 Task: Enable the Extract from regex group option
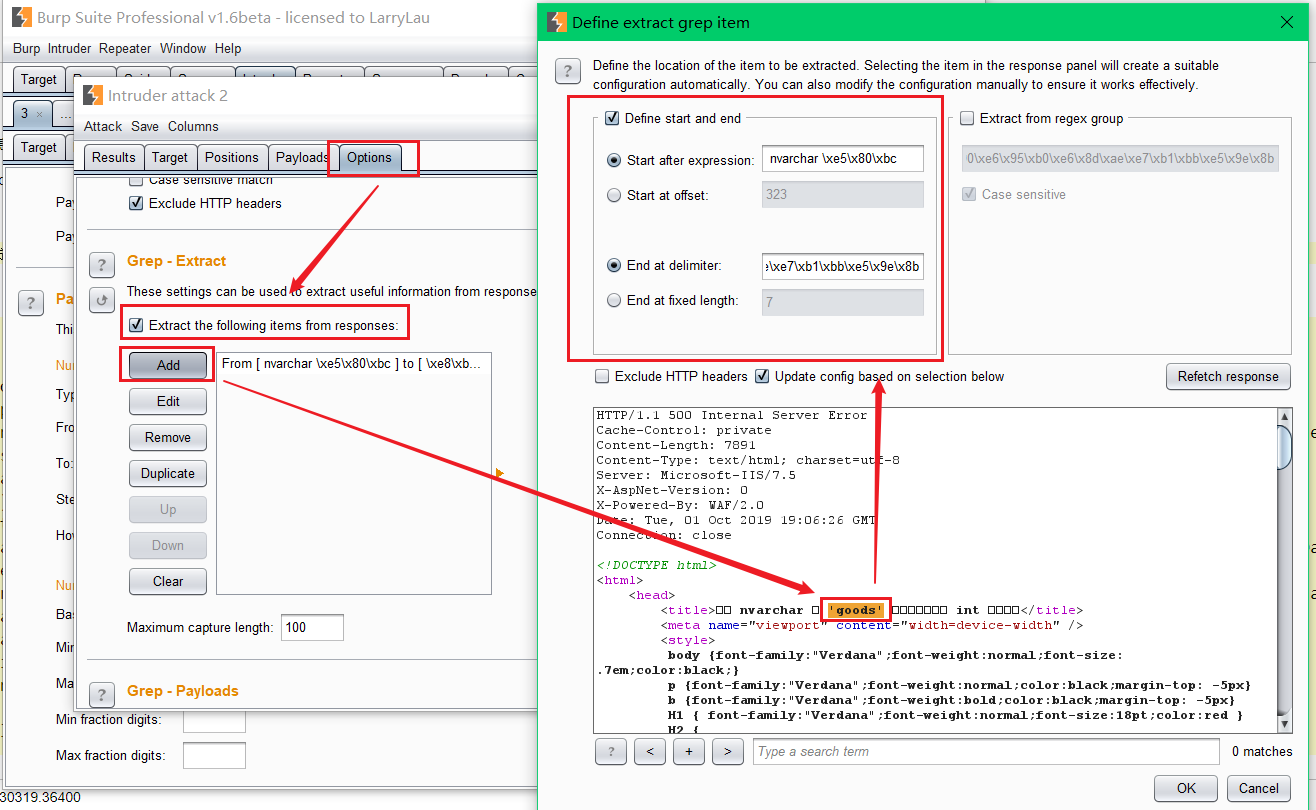[965, 118]
